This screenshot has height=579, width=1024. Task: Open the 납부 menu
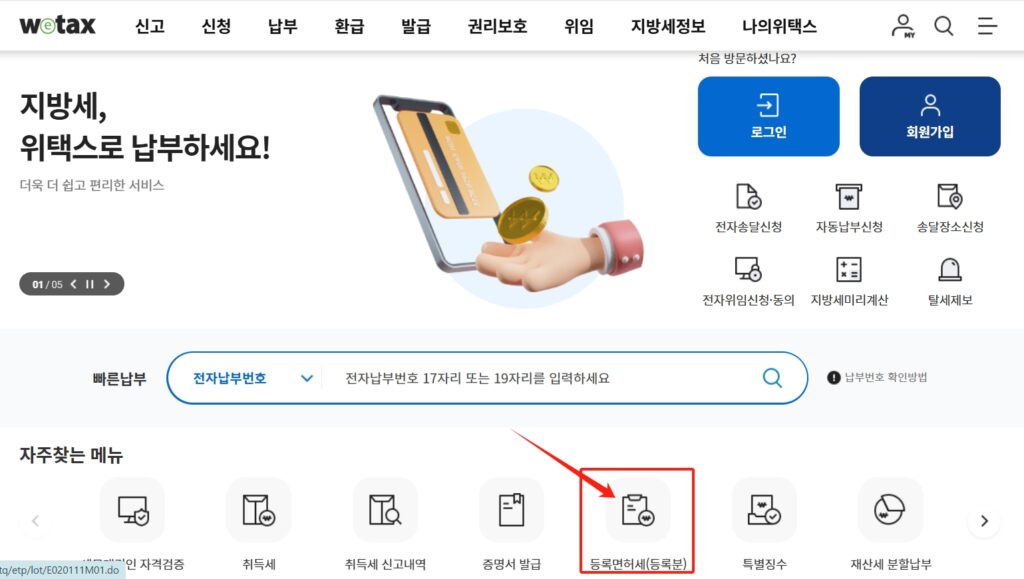point(283,26)
